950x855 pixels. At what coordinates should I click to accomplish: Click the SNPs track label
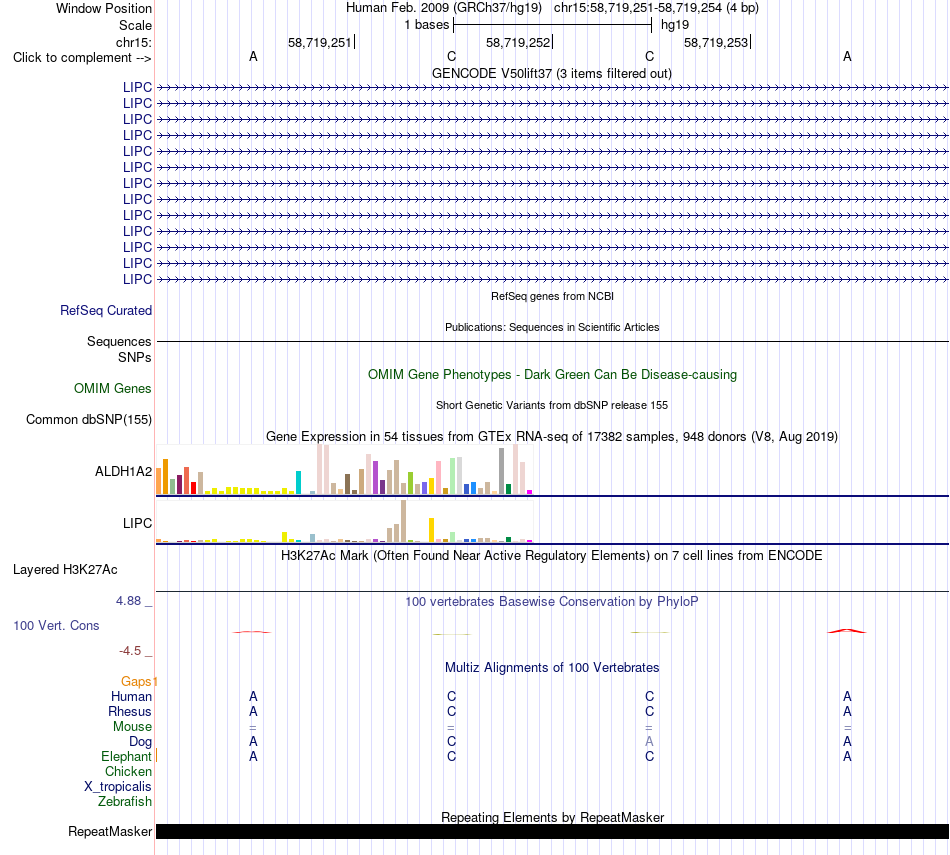click(x=135, y=358)
